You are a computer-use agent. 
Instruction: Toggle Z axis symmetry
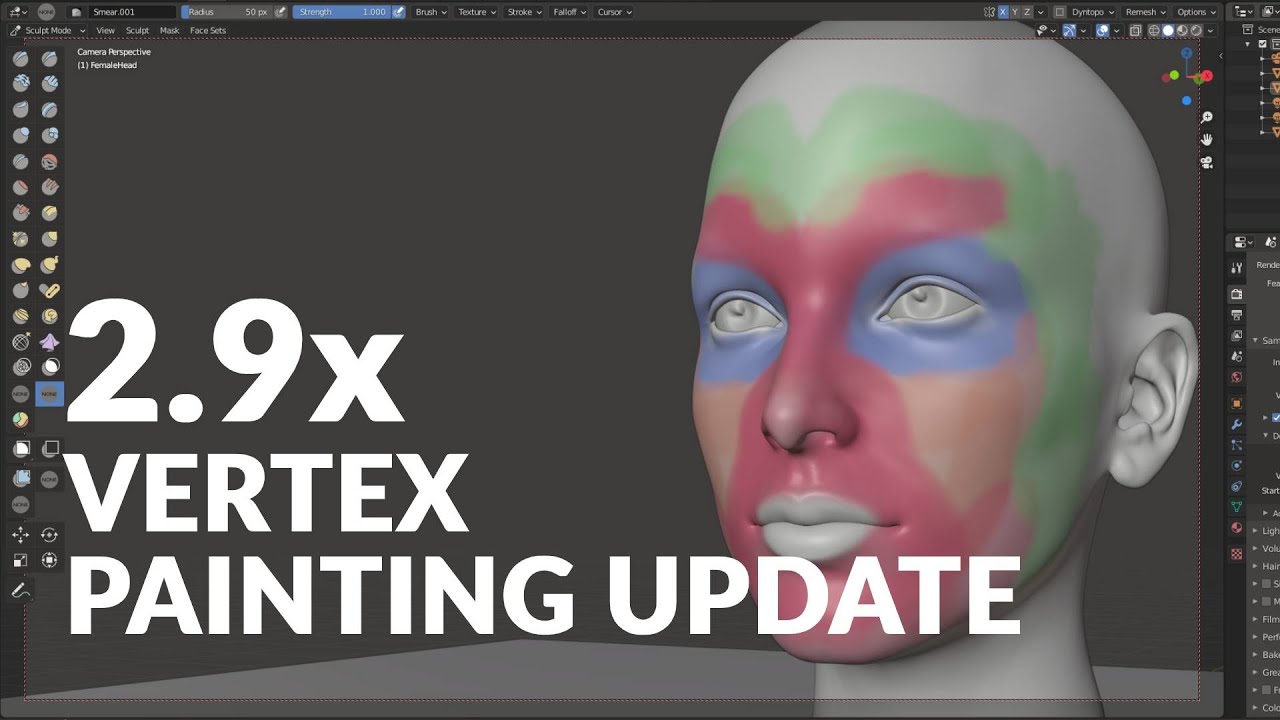[x=1029, y=12]
